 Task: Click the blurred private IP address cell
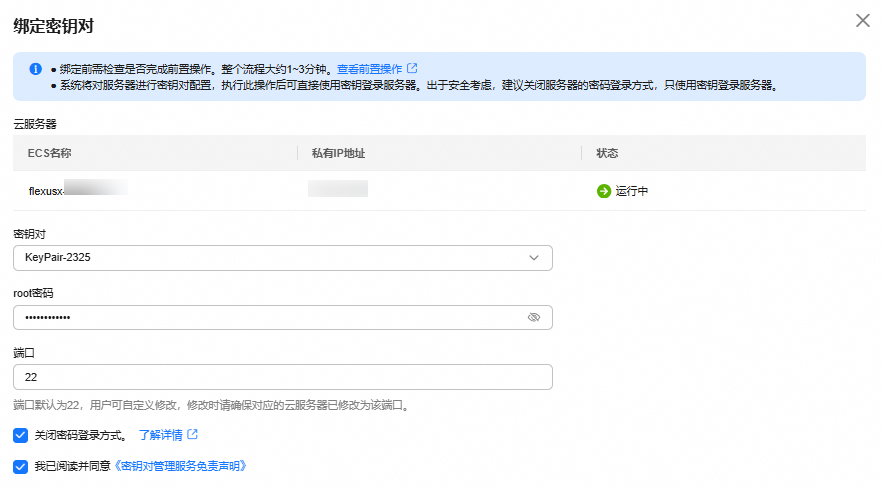(x=338, y=188)
